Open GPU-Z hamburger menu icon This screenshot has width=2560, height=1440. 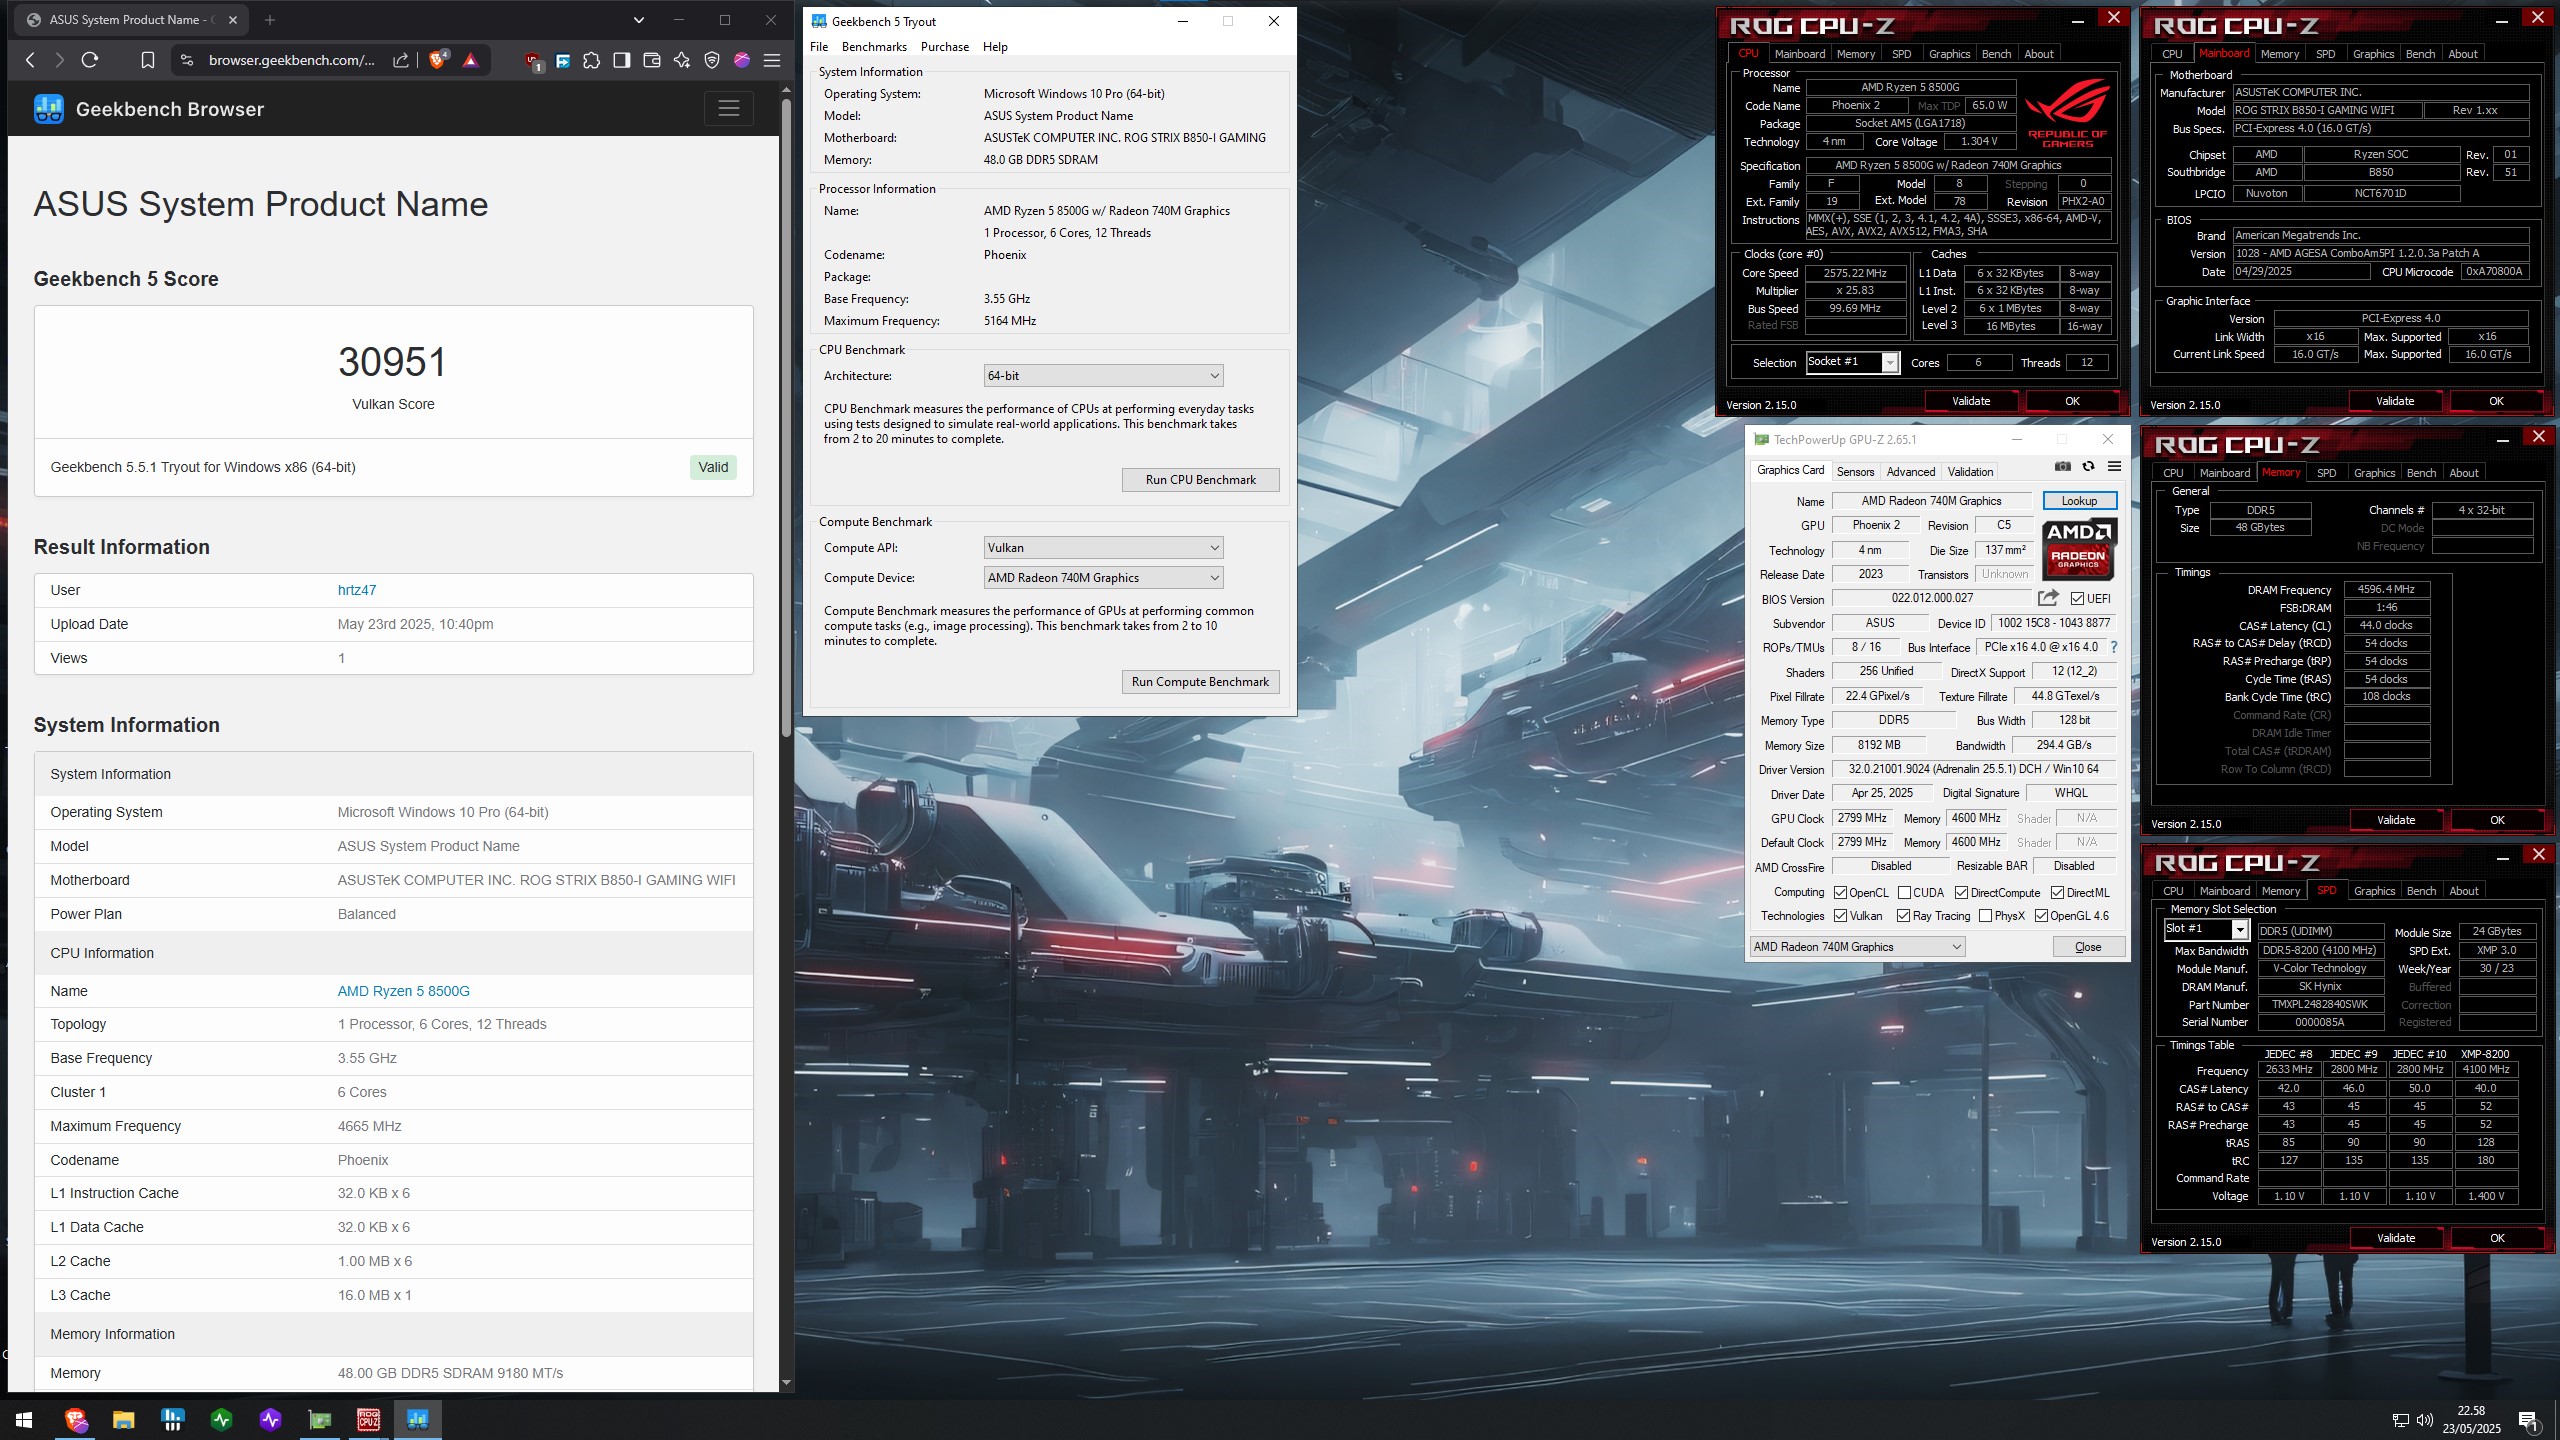pos(2114,466)
